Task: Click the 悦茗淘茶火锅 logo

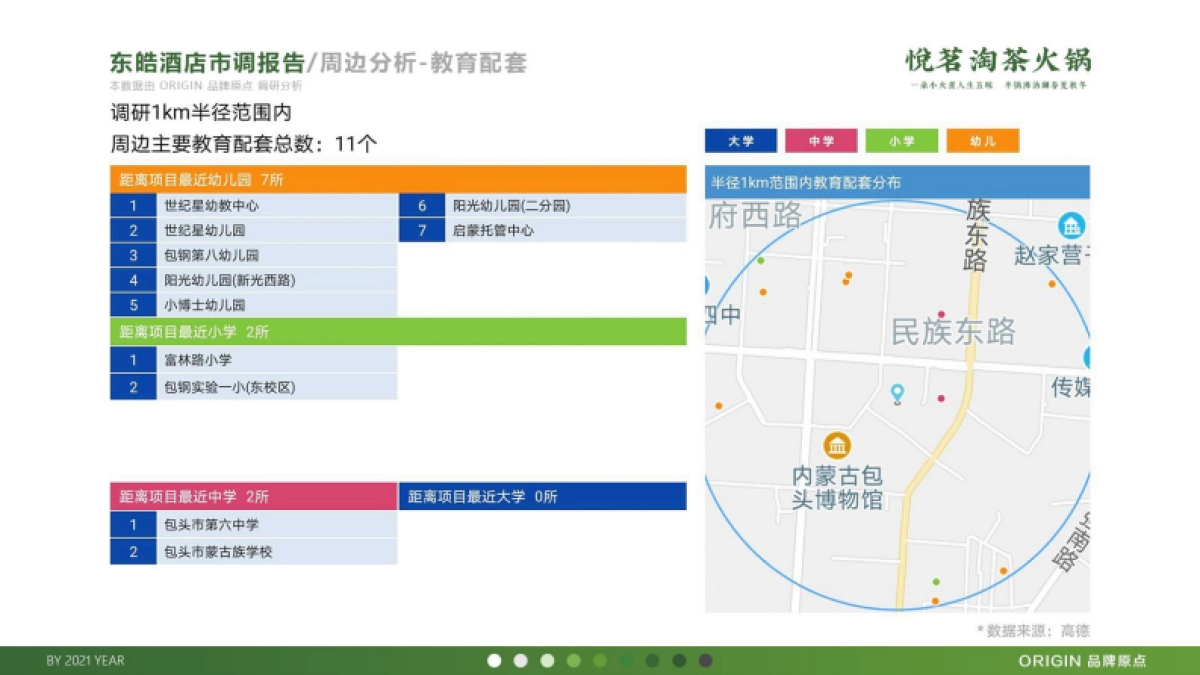Action: tap(997, 62)
